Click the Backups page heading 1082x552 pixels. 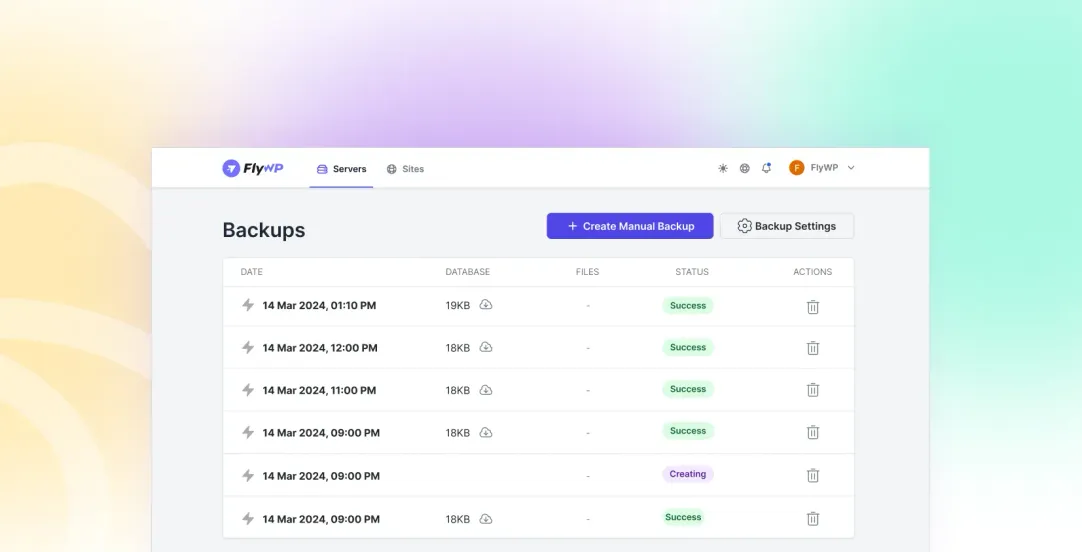(x=264, y=230)
